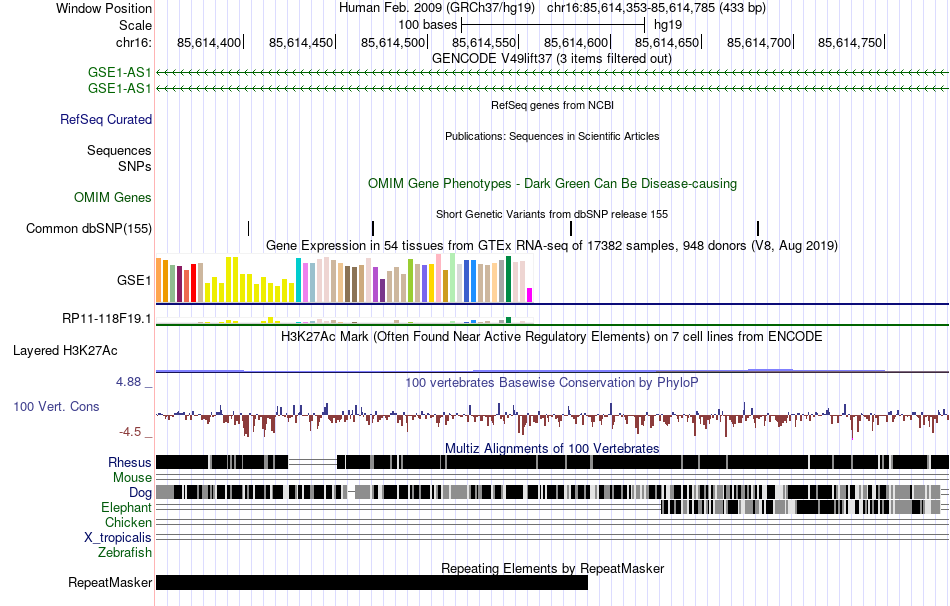
Task: Click the 85,614,700 ruler position label
Action: tap(759, 42)
